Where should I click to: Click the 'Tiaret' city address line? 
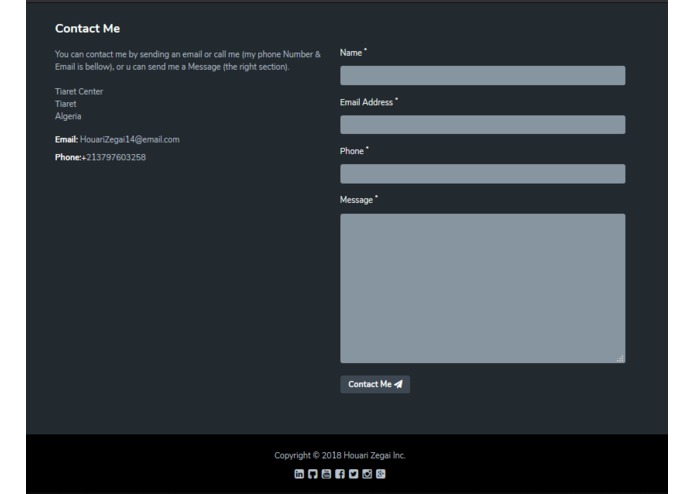click(x=66, y=104)
